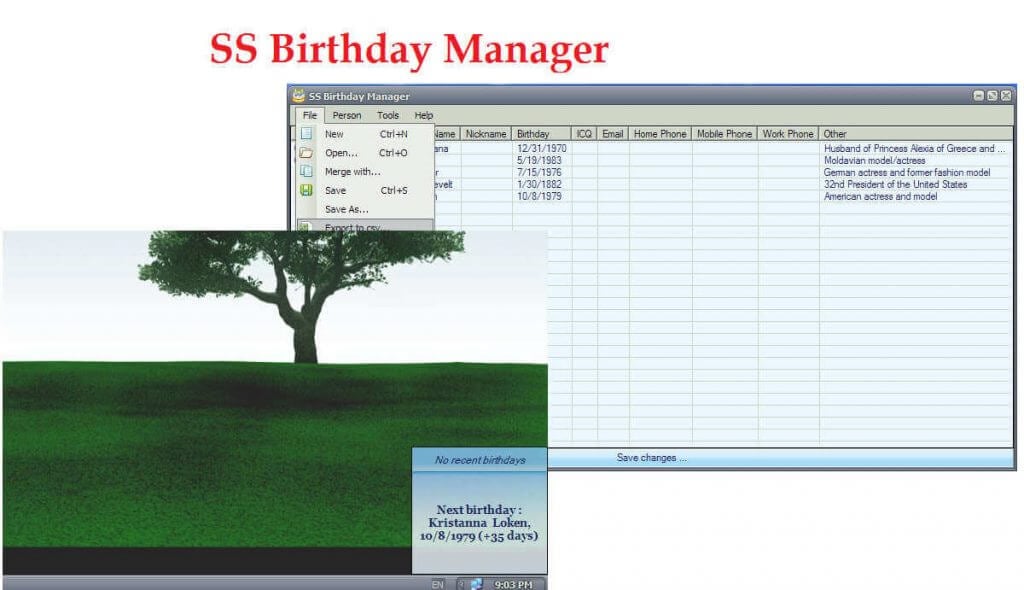1024x590 pixels.
Task: Select birthday cell 5/19/1983
Action: coord(541,160)
